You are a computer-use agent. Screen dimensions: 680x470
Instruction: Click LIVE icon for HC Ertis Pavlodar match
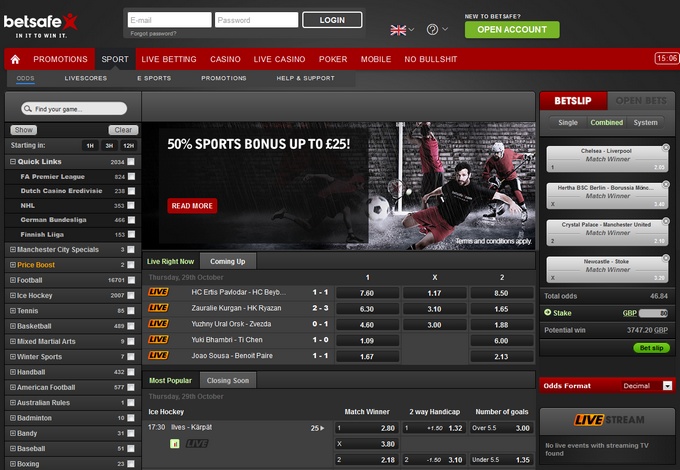158,292
